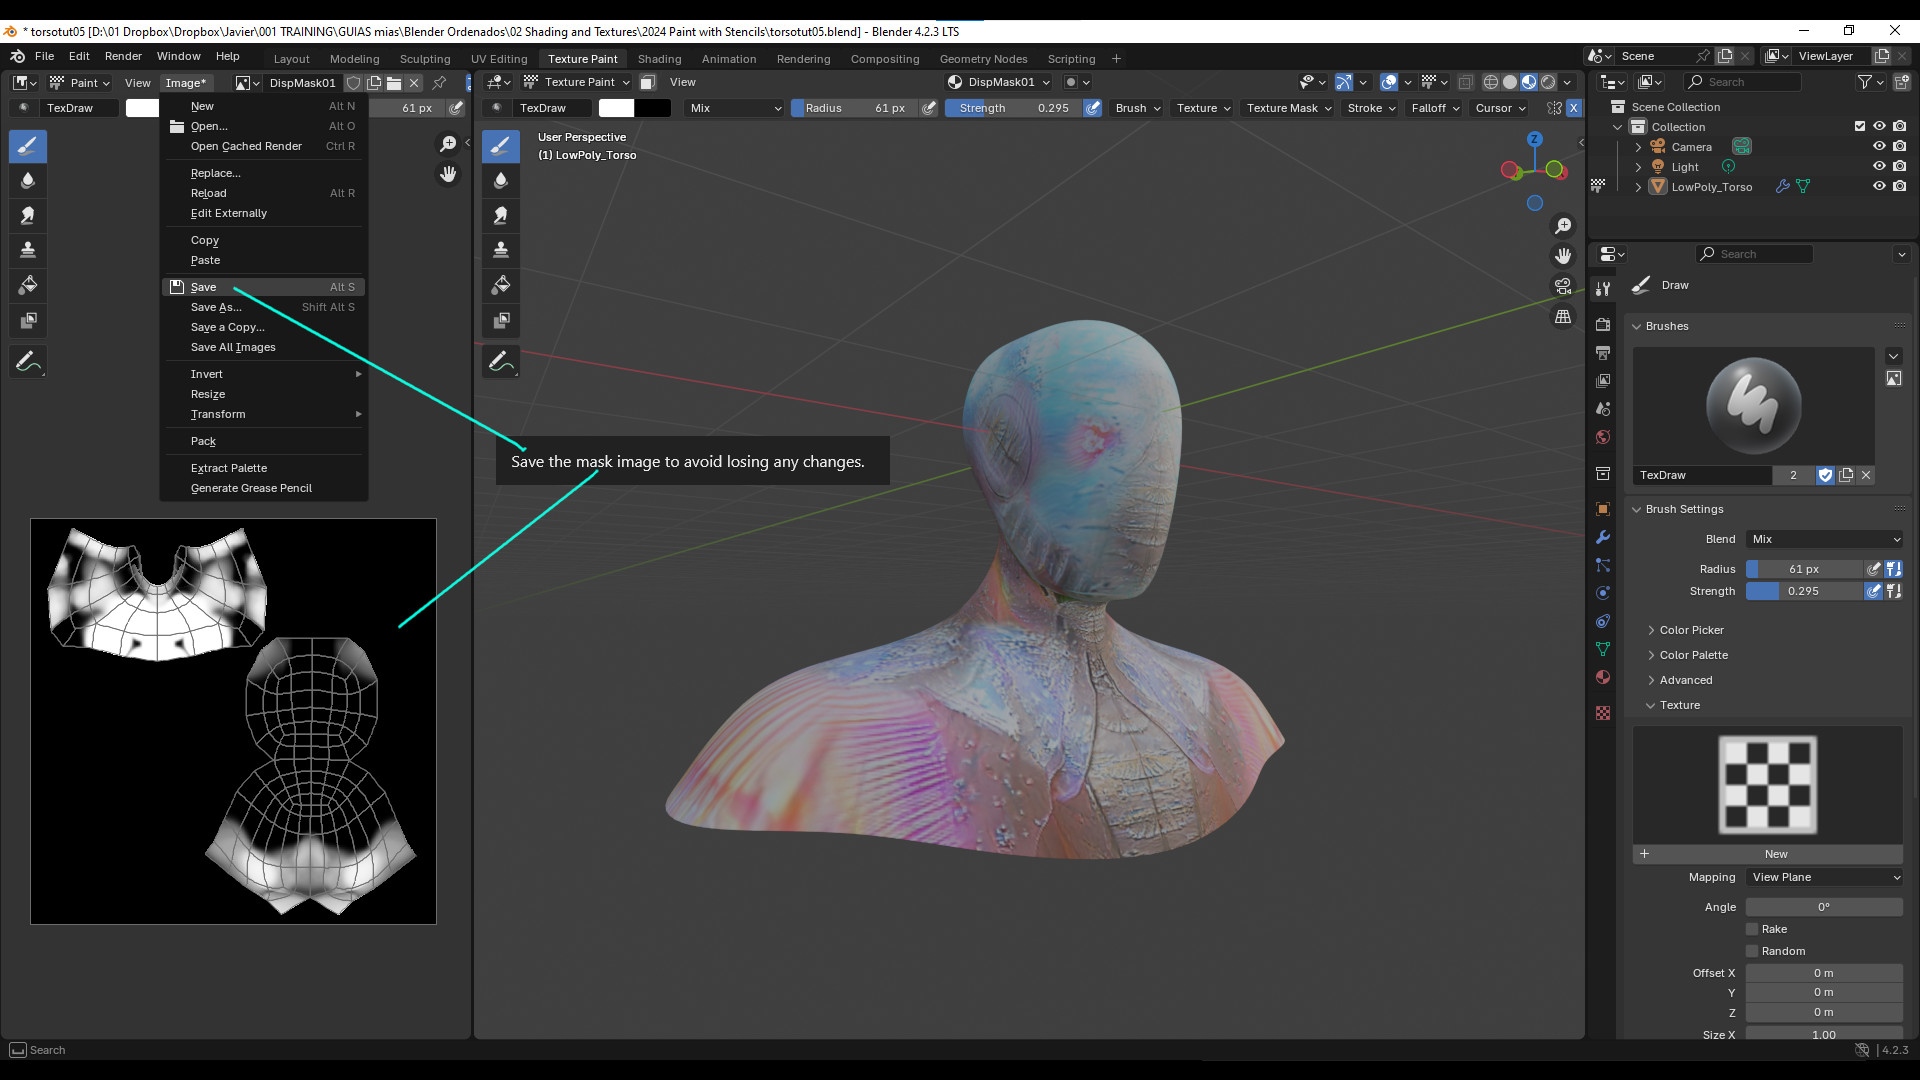This screenshot has height=1080, width=1920.
Task: Enable the Random angle checkbox
Action: [x=1752, y=951]
